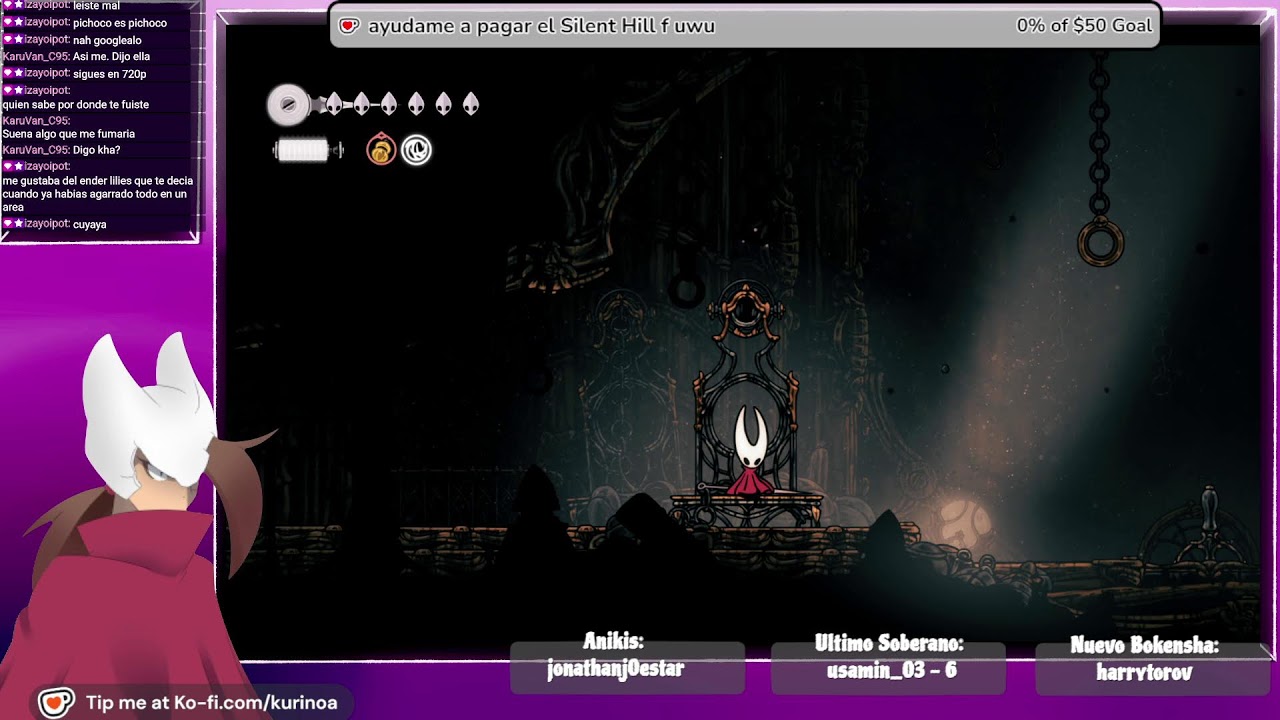Click the hanging ring on the chain

coord(1100,242)
